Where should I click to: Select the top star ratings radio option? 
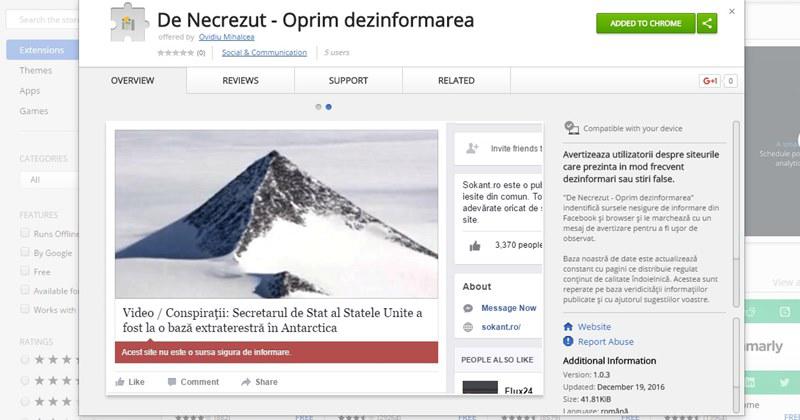coord(24,360)
